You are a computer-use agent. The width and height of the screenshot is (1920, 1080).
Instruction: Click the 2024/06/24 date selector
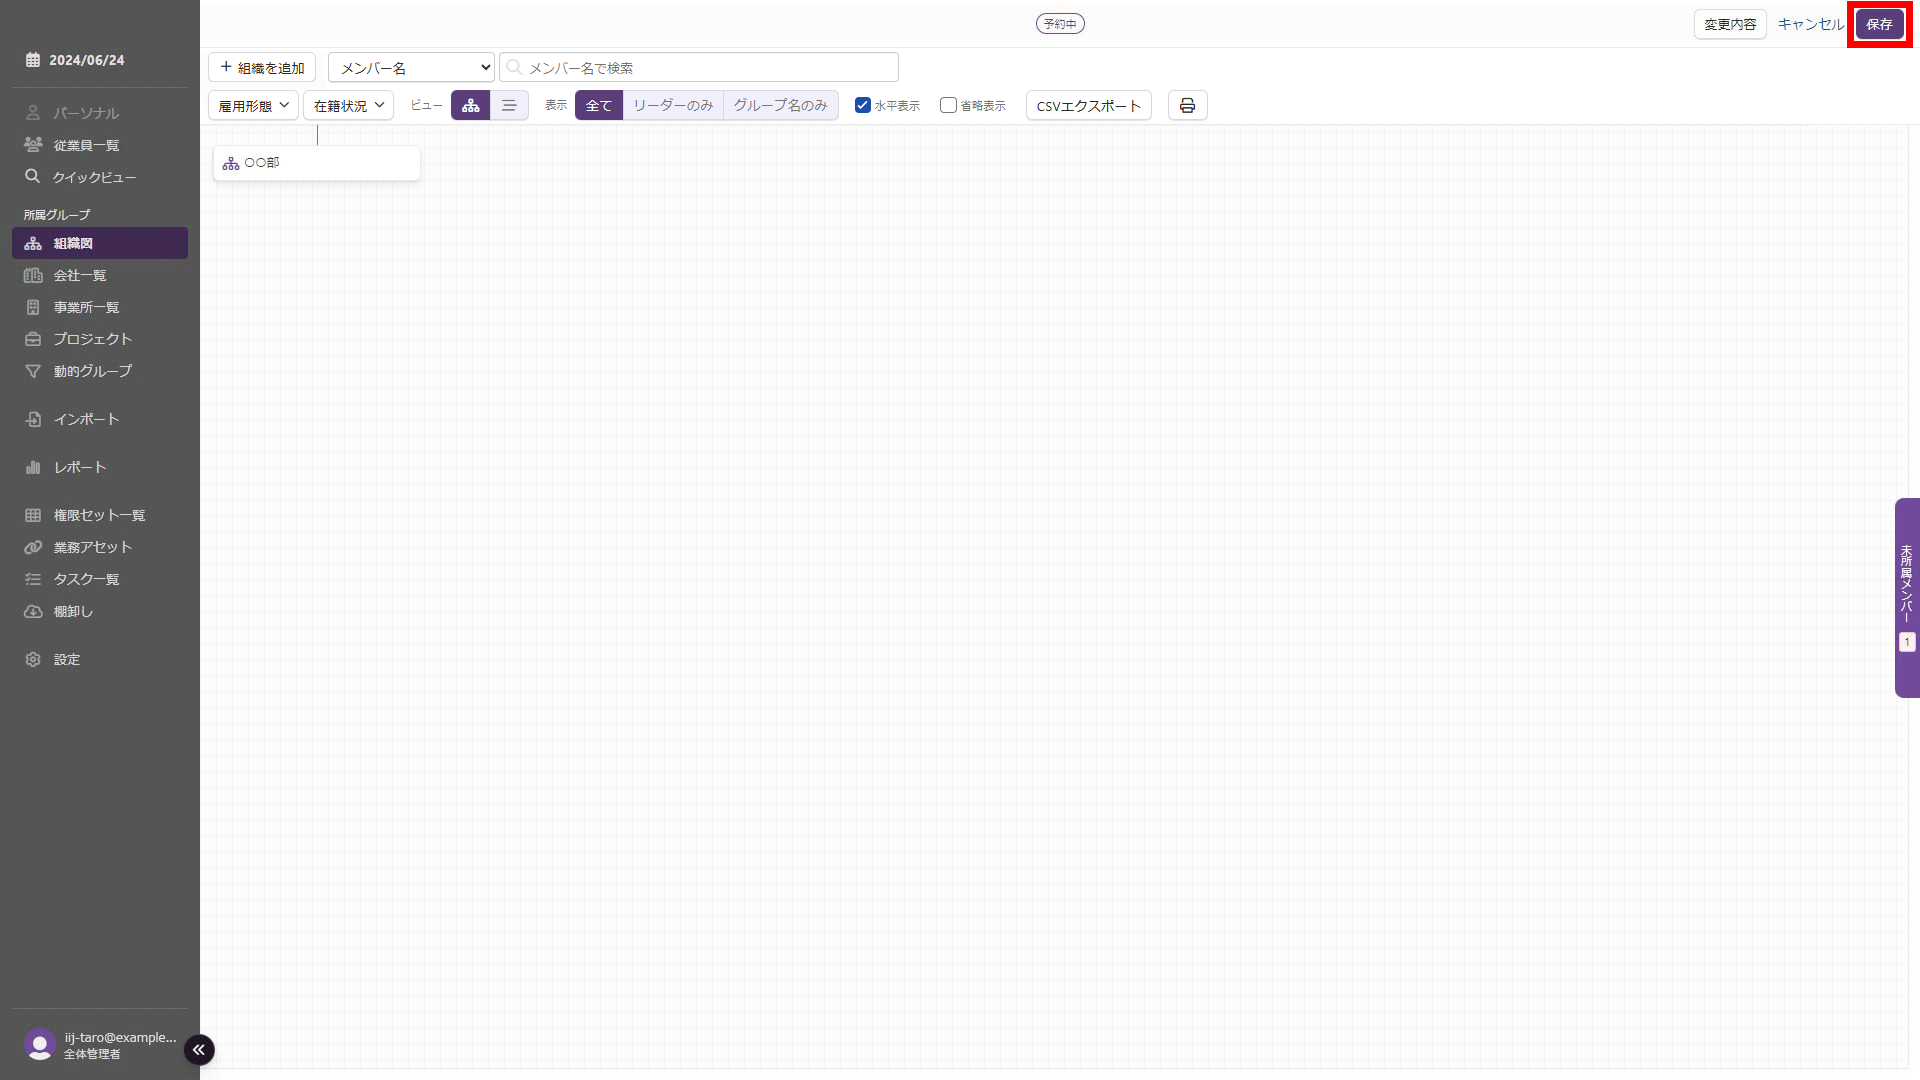coord(76,60)
